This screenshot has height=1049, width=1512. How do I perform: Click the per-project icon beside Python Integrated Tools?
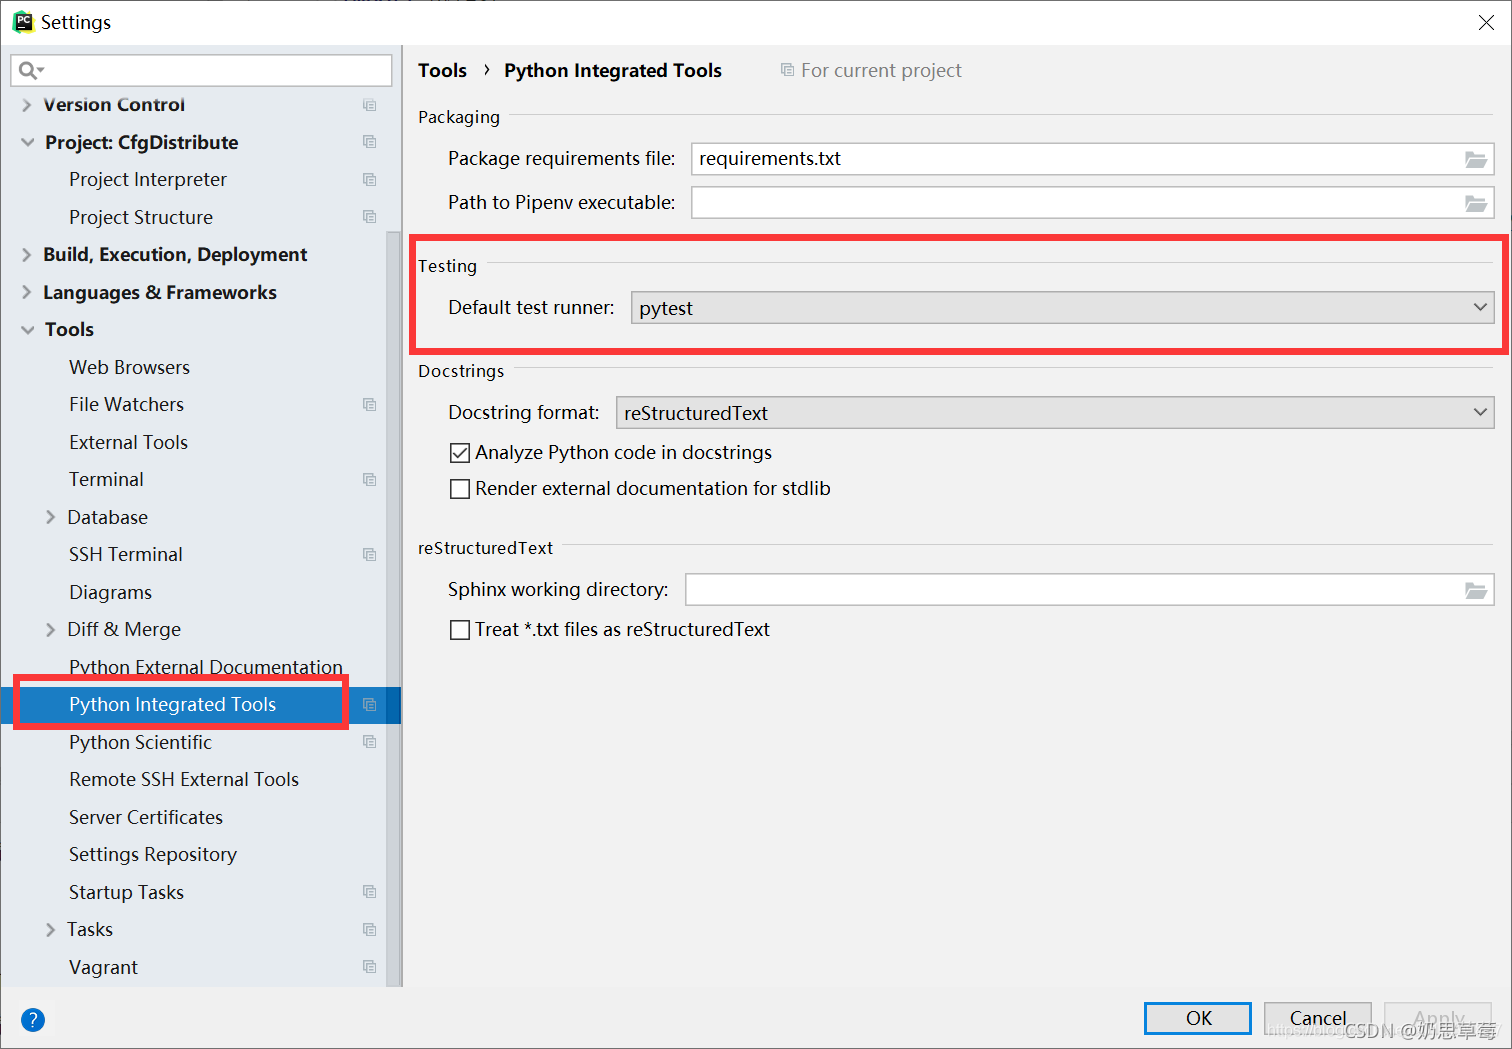click(x=369, y=705)
